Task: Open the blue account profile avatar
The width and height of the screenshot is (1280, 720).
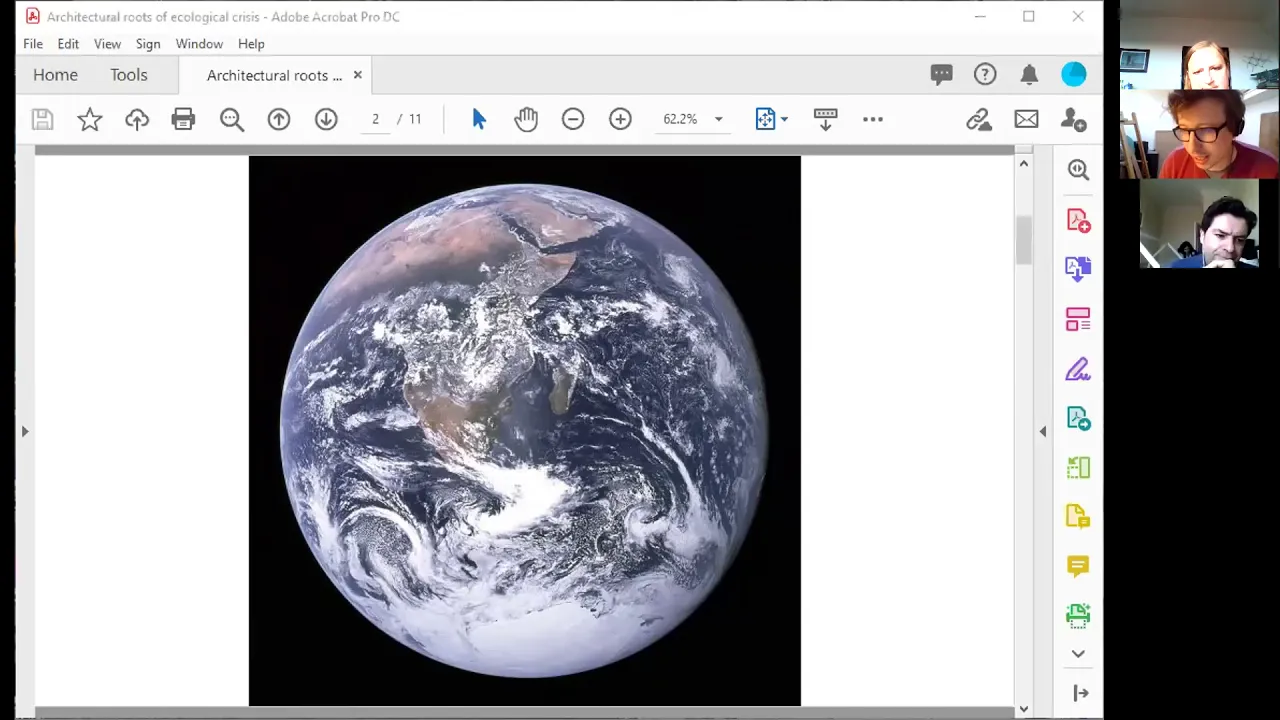Action: tap(1074, 75)
